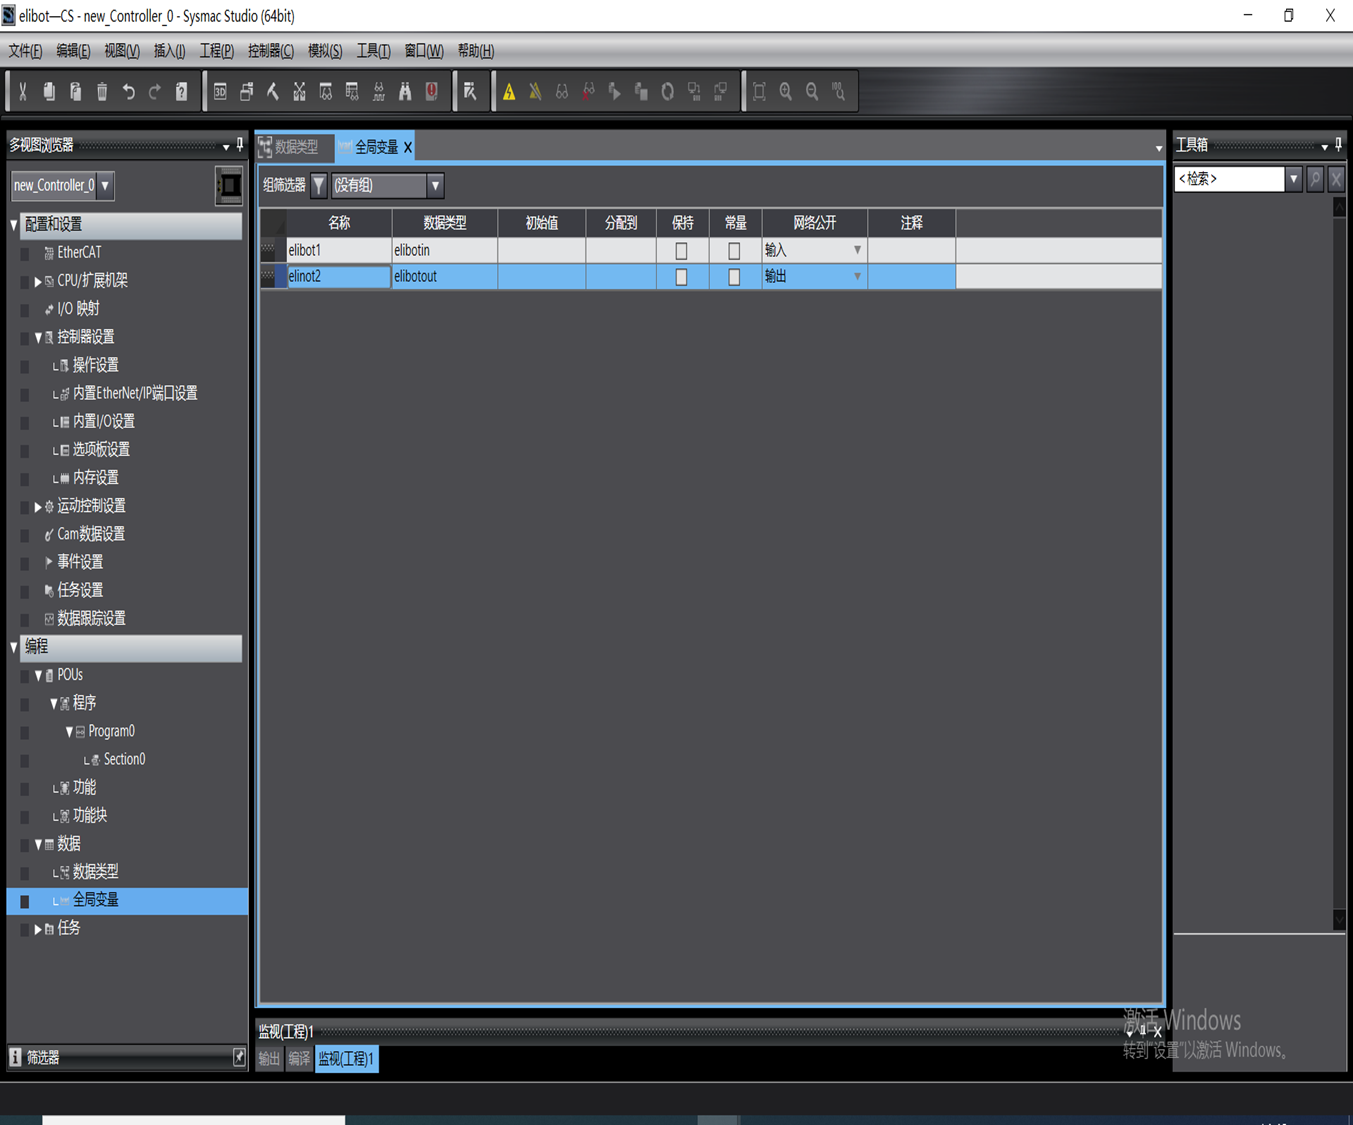Enable the Retain checkbox for elinot2

pos(681,277)
